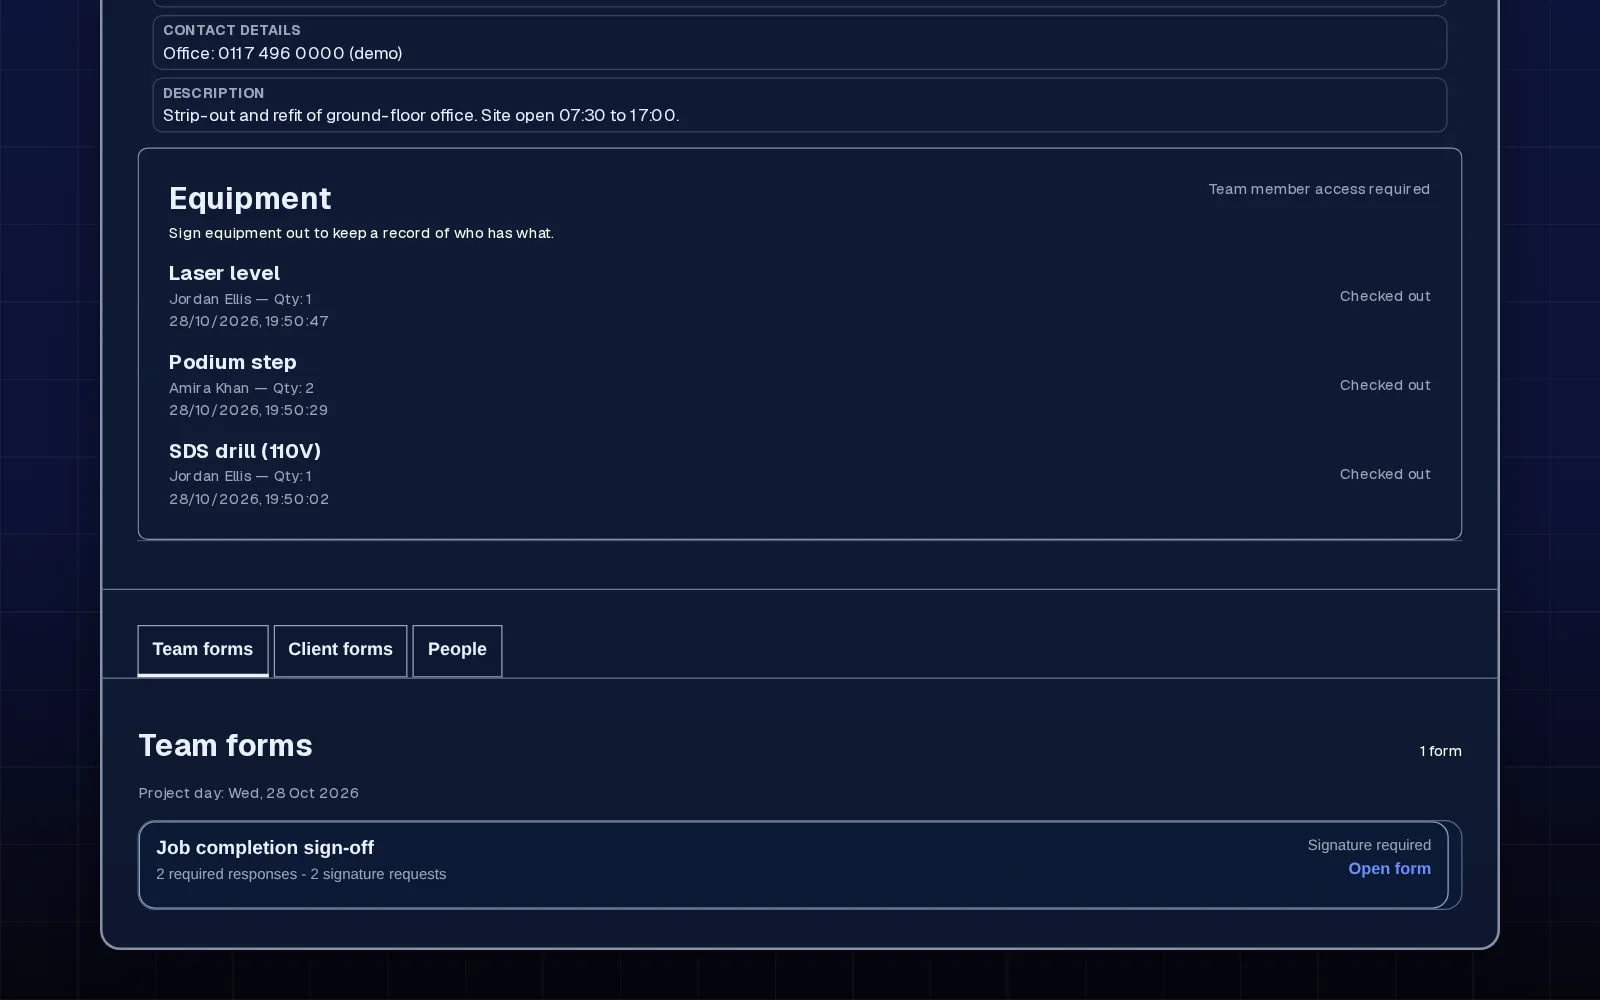Open form for Job completion sign-off
Viewport: 1600px width, 1000px height.
(1389, 869)
